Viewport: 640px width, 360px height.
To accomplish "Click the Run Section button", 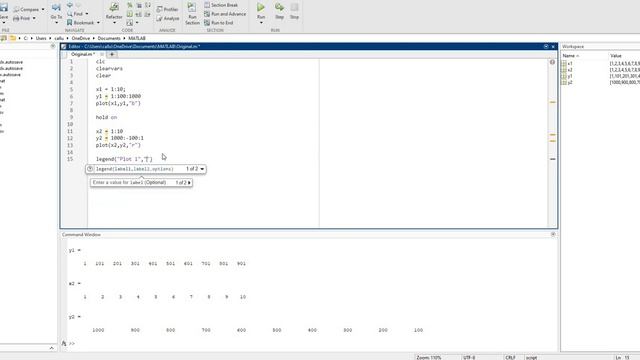I will 192,13.
